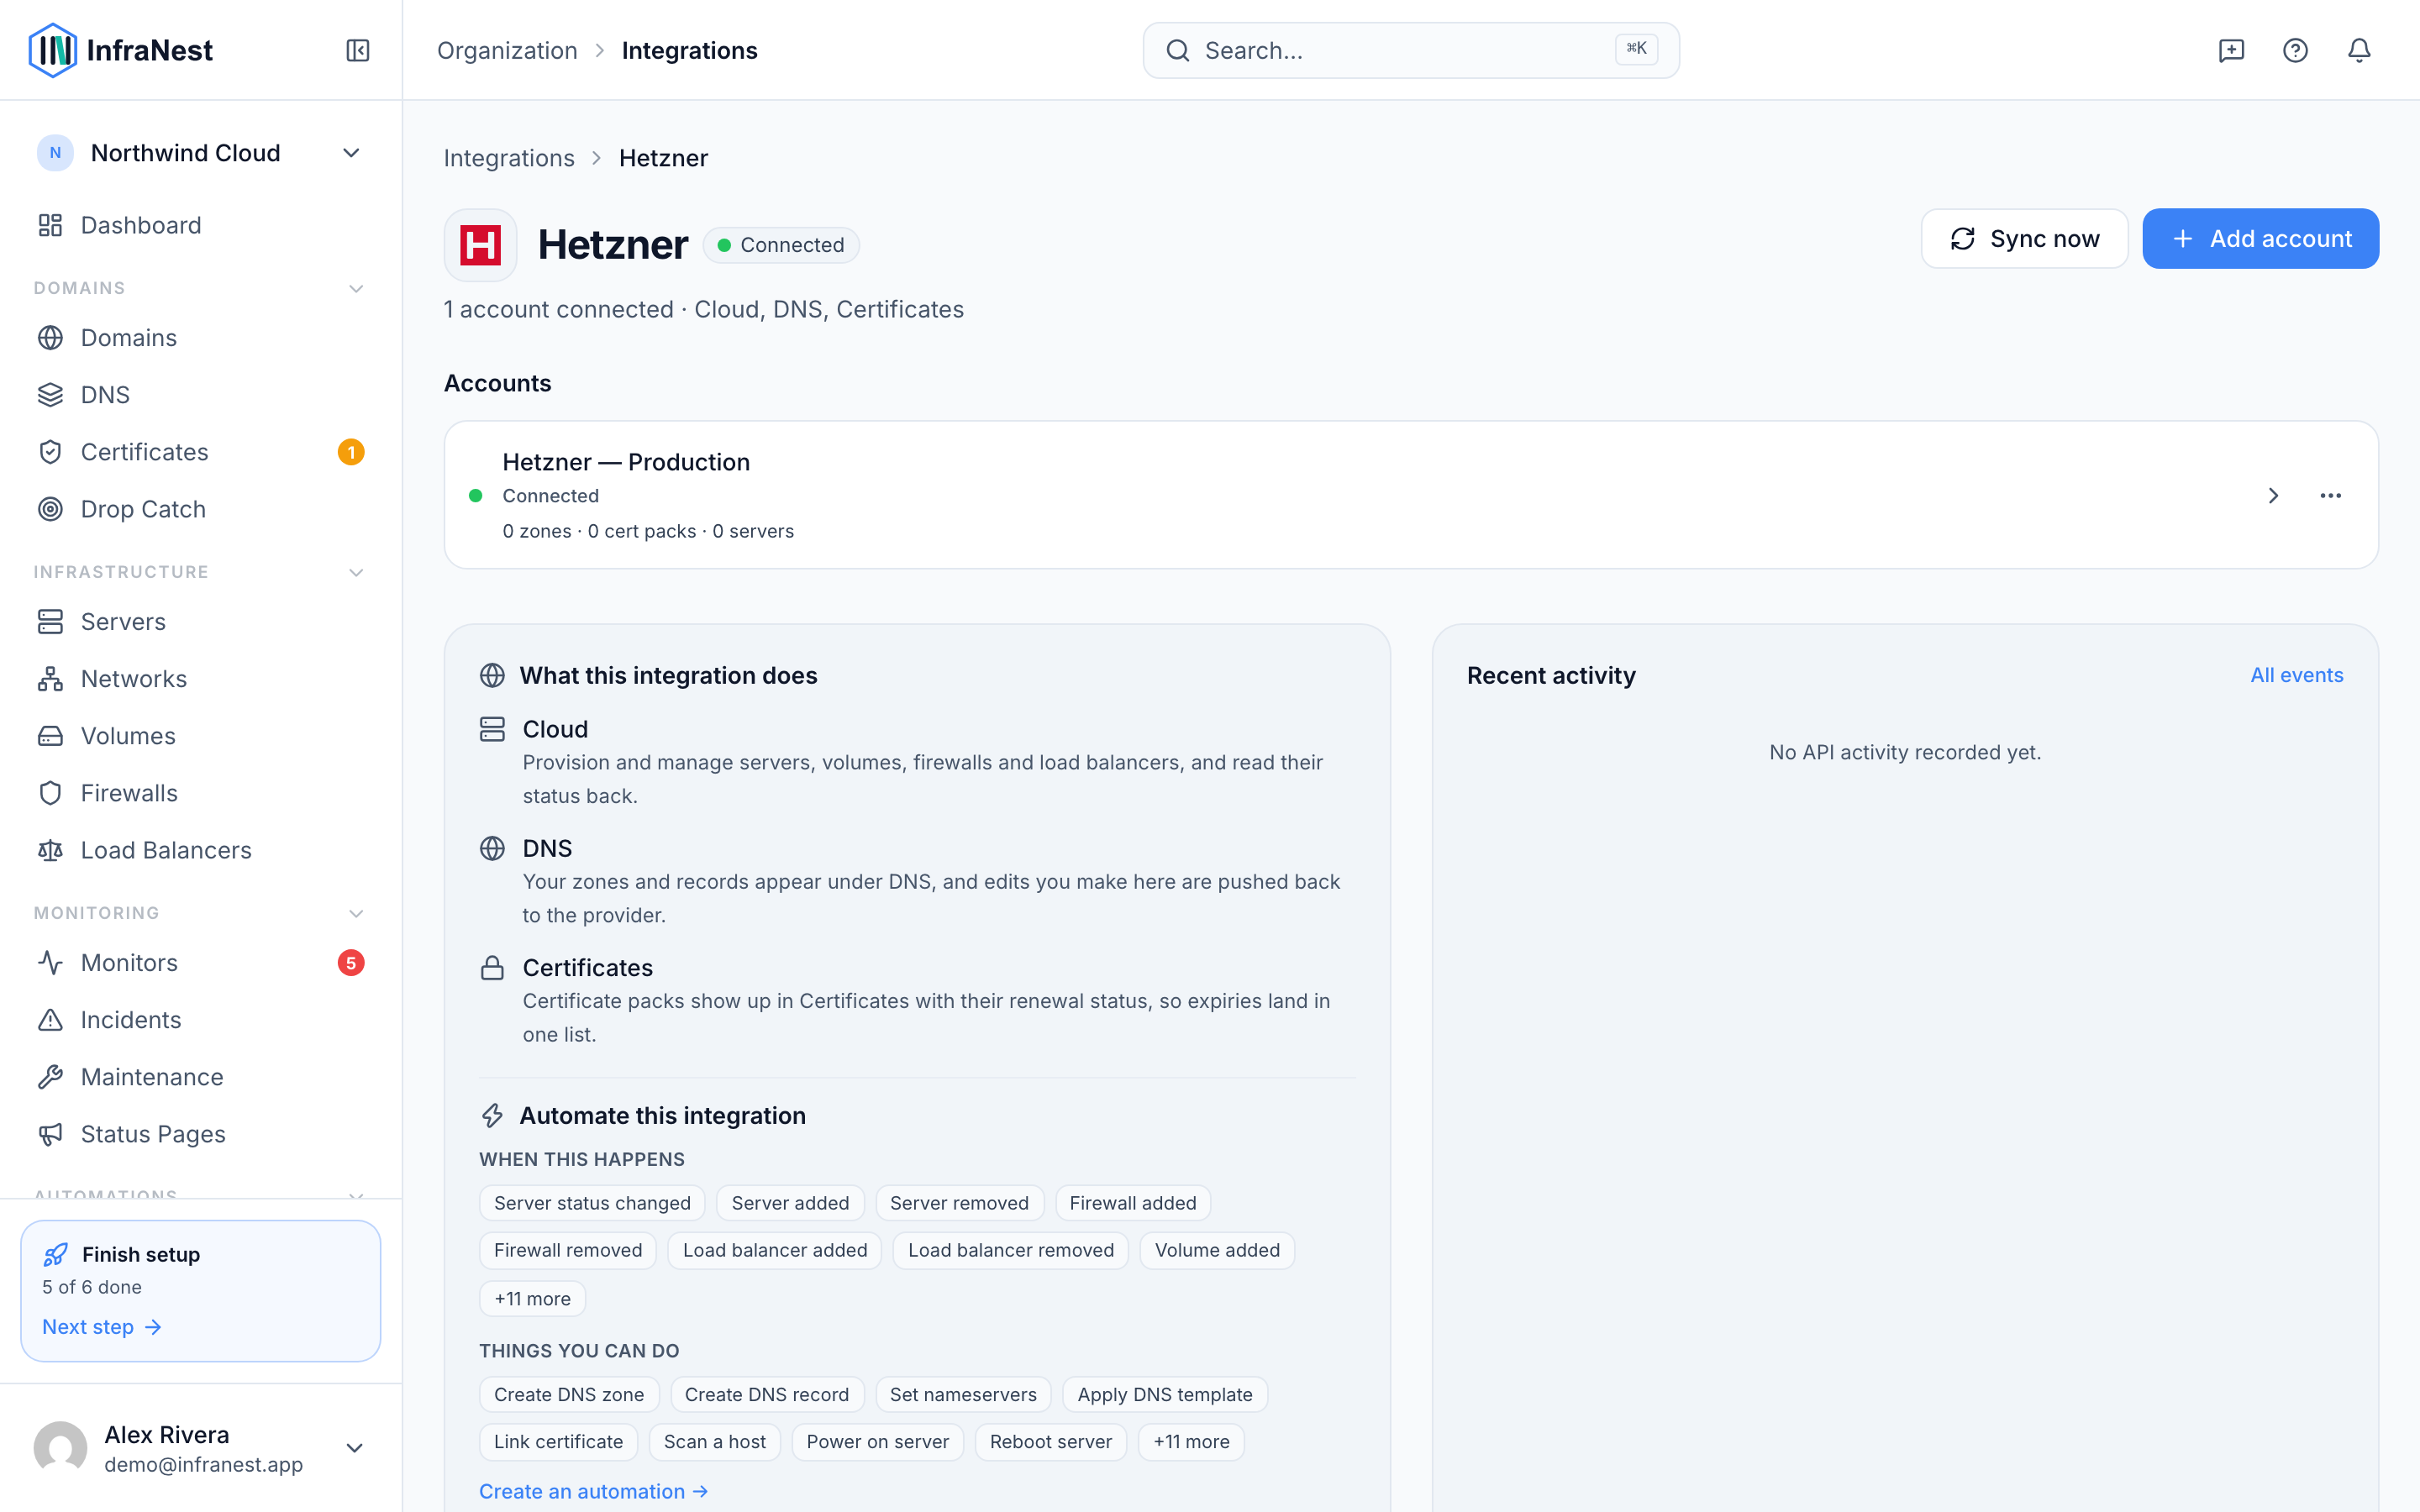Viewport: 2420px width, 1512px height.
Task: Open Hetzner — Production account title
Action: 626,462
